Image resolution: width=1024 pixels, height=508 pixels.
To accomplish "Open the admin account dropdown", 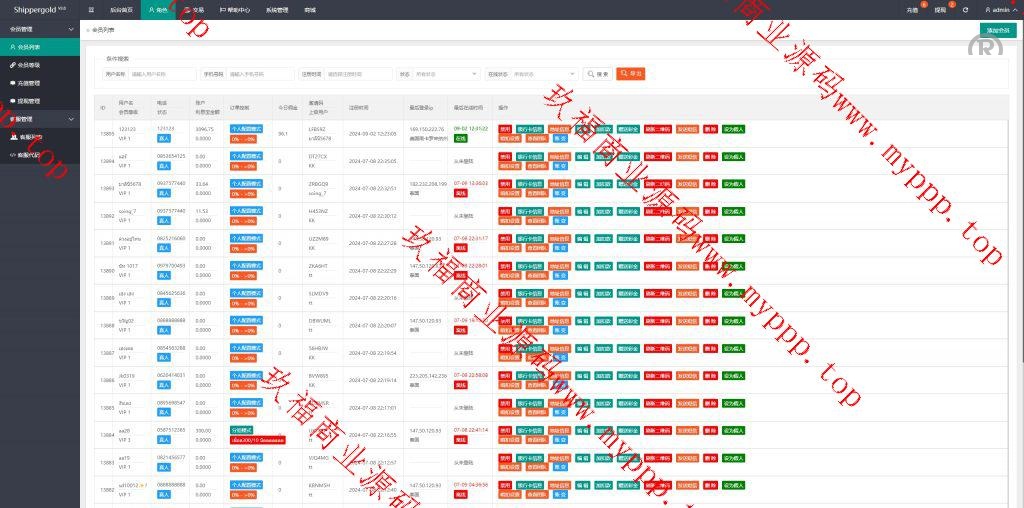I will click(999, 9).
